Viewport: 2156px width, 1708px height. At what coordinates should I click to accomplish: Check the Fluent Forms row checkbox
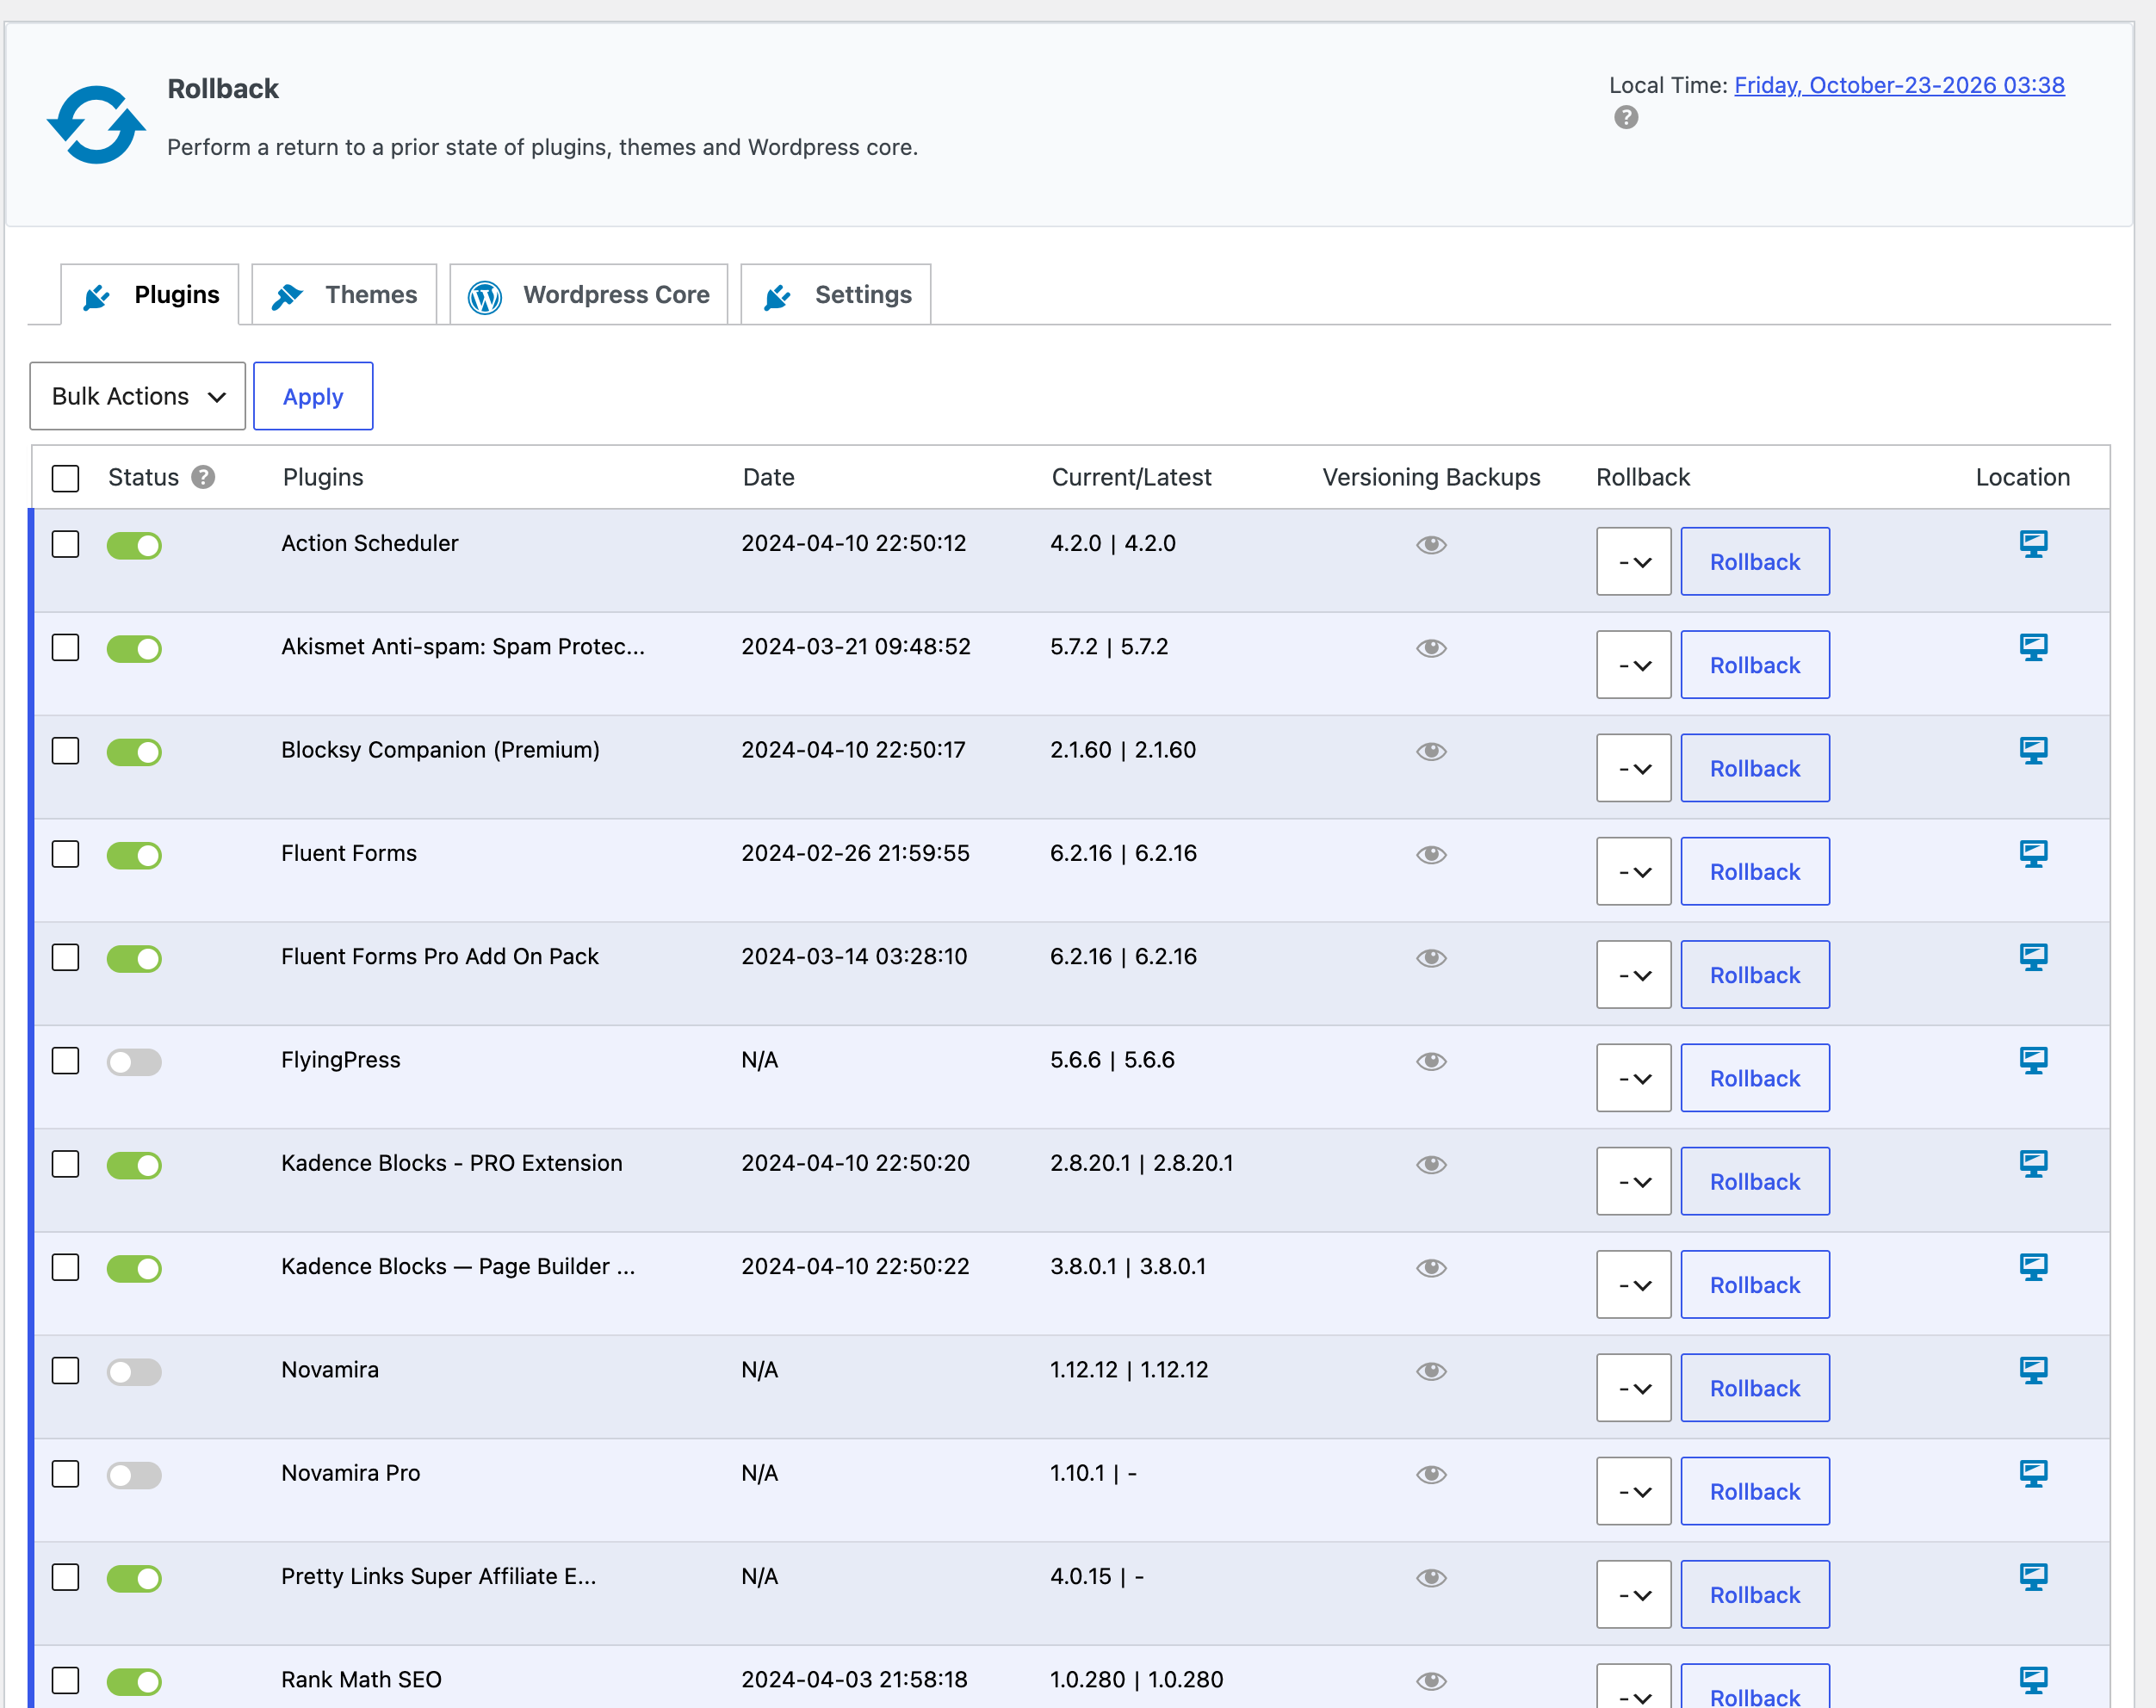[x=65, y=854]
